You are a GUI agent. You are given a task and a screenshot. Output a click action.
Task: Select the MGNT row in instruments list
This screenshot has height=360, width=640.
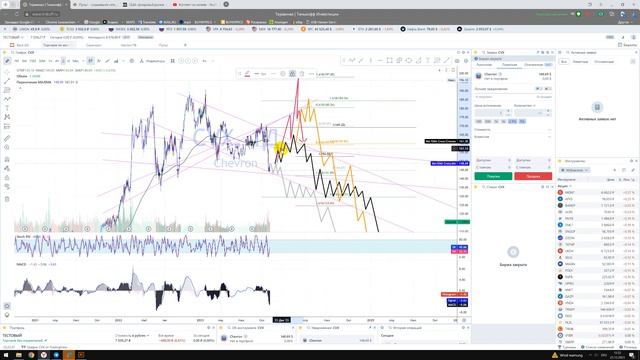597,192
